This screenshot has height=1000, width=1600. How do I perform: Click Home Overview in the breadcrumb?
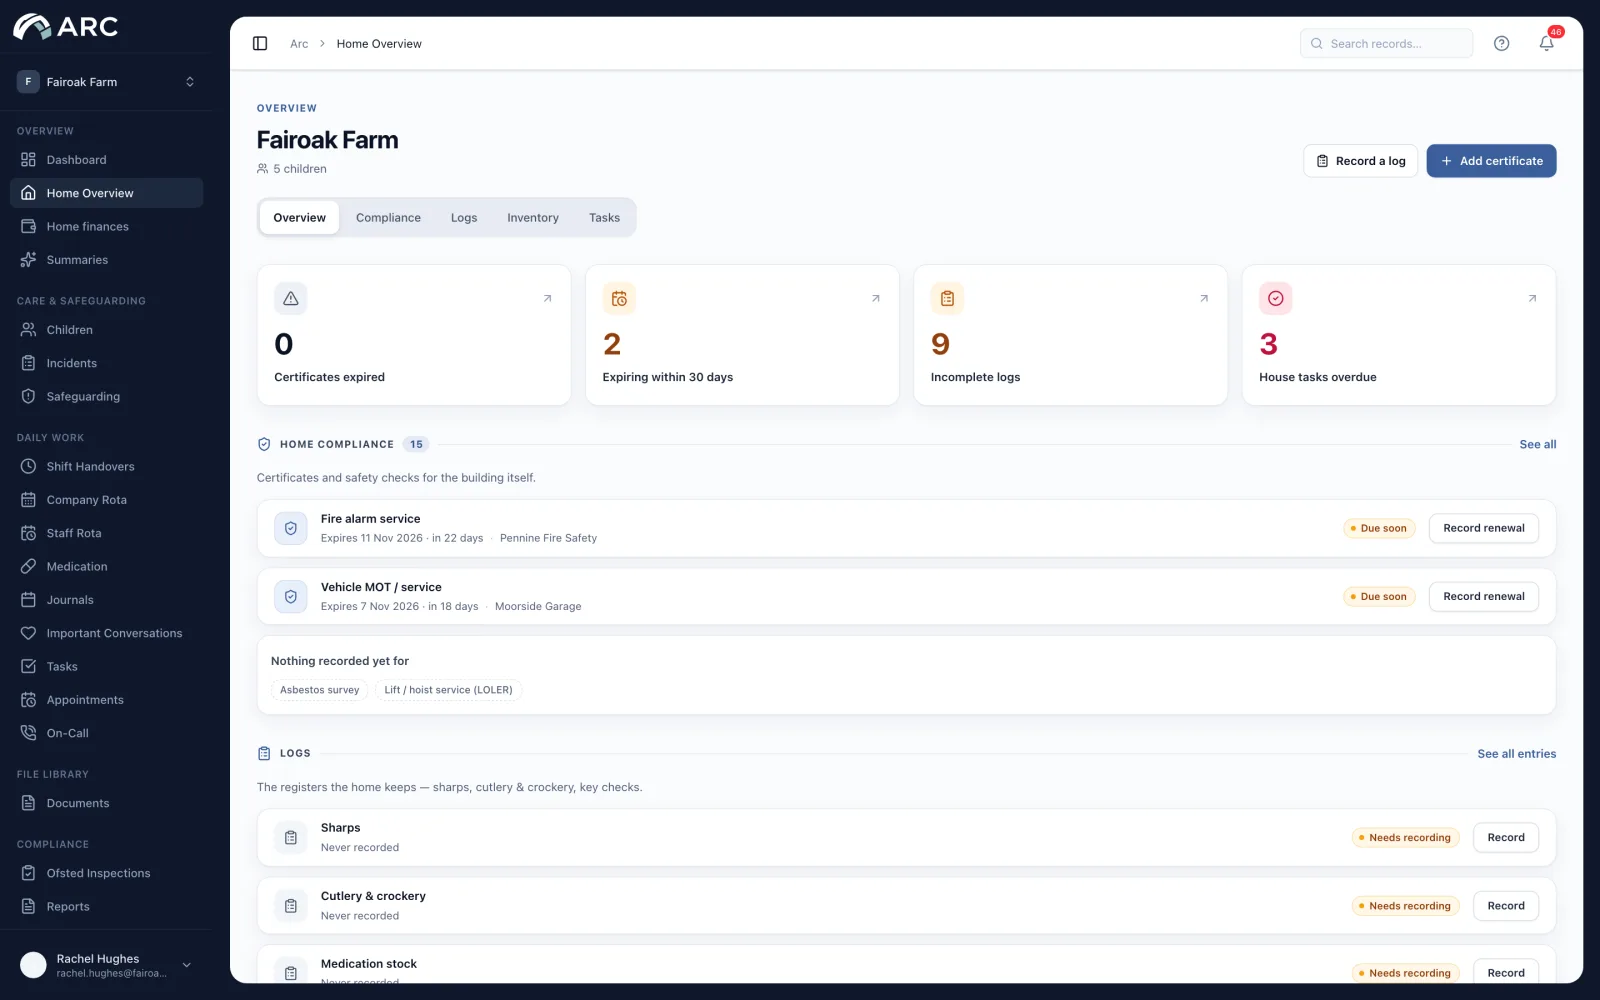379,44
